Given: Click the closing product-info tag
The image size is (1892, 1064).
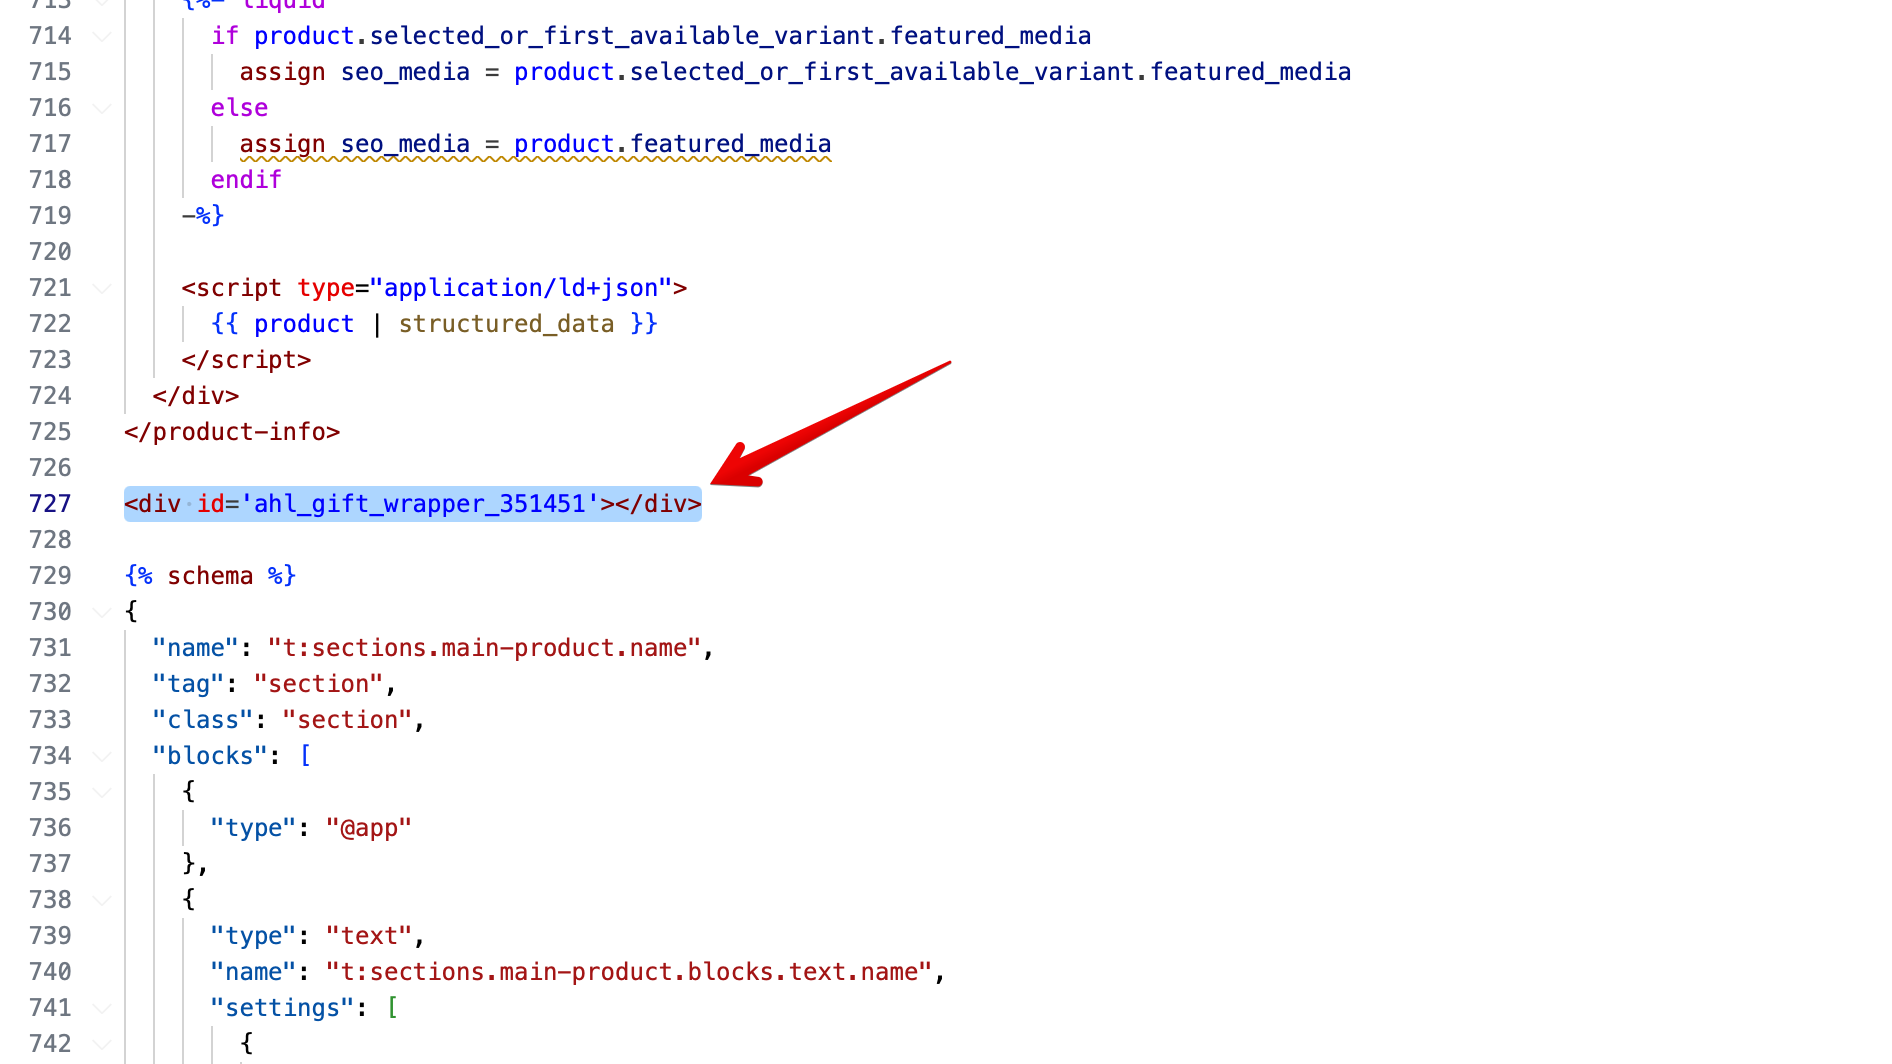Looking at the screenshot, I should 232,432.
